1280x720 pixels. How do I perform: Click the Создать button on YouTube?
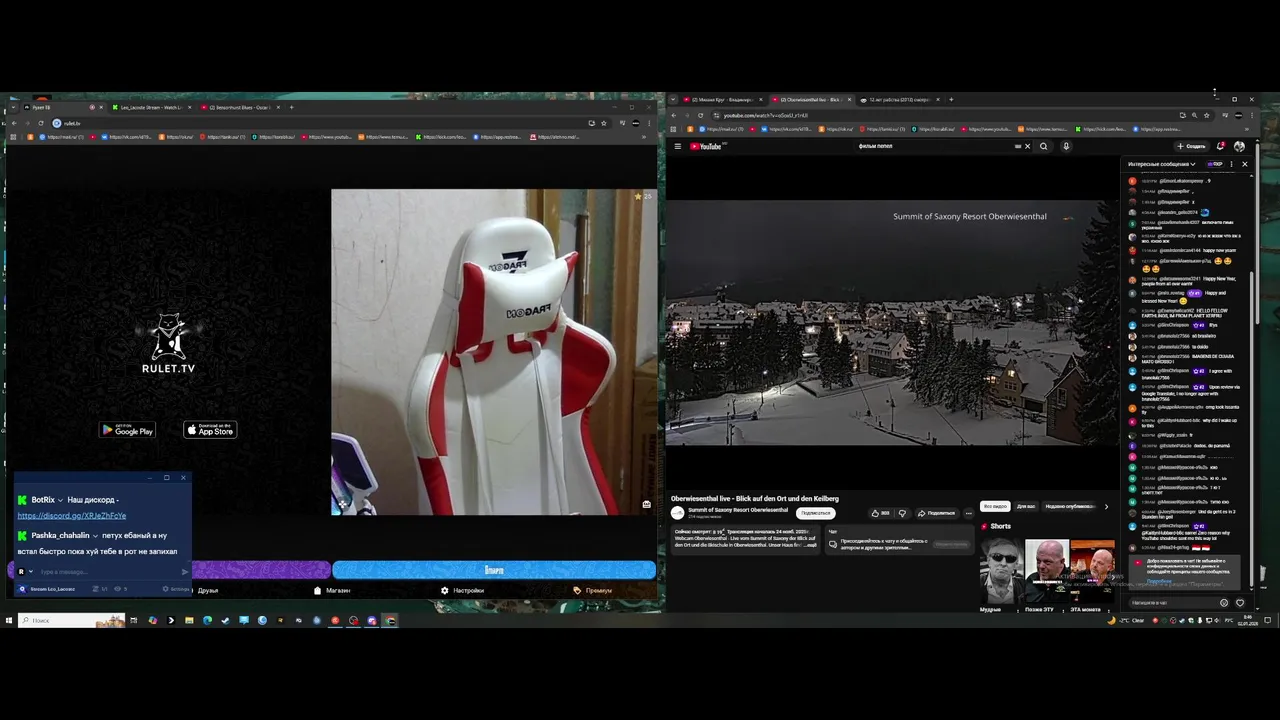[x=1192, y=146]
